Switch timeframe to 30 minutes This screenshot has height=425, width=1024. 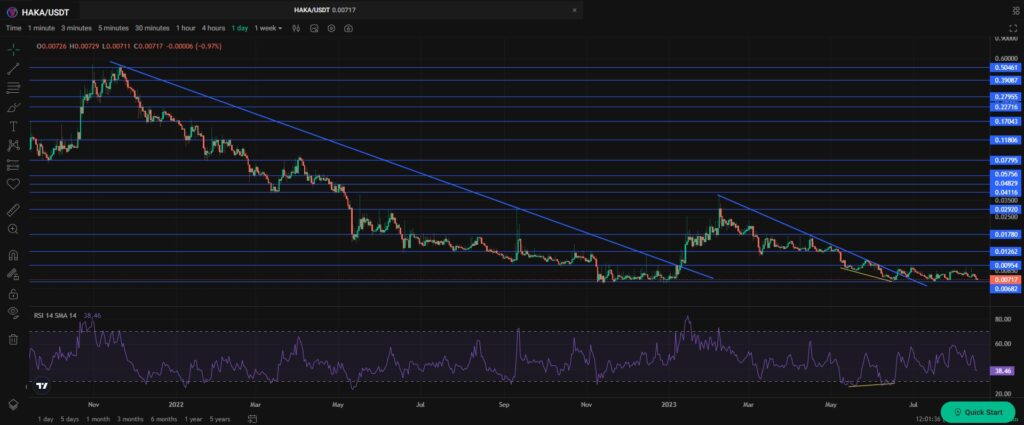coord(152,28)
